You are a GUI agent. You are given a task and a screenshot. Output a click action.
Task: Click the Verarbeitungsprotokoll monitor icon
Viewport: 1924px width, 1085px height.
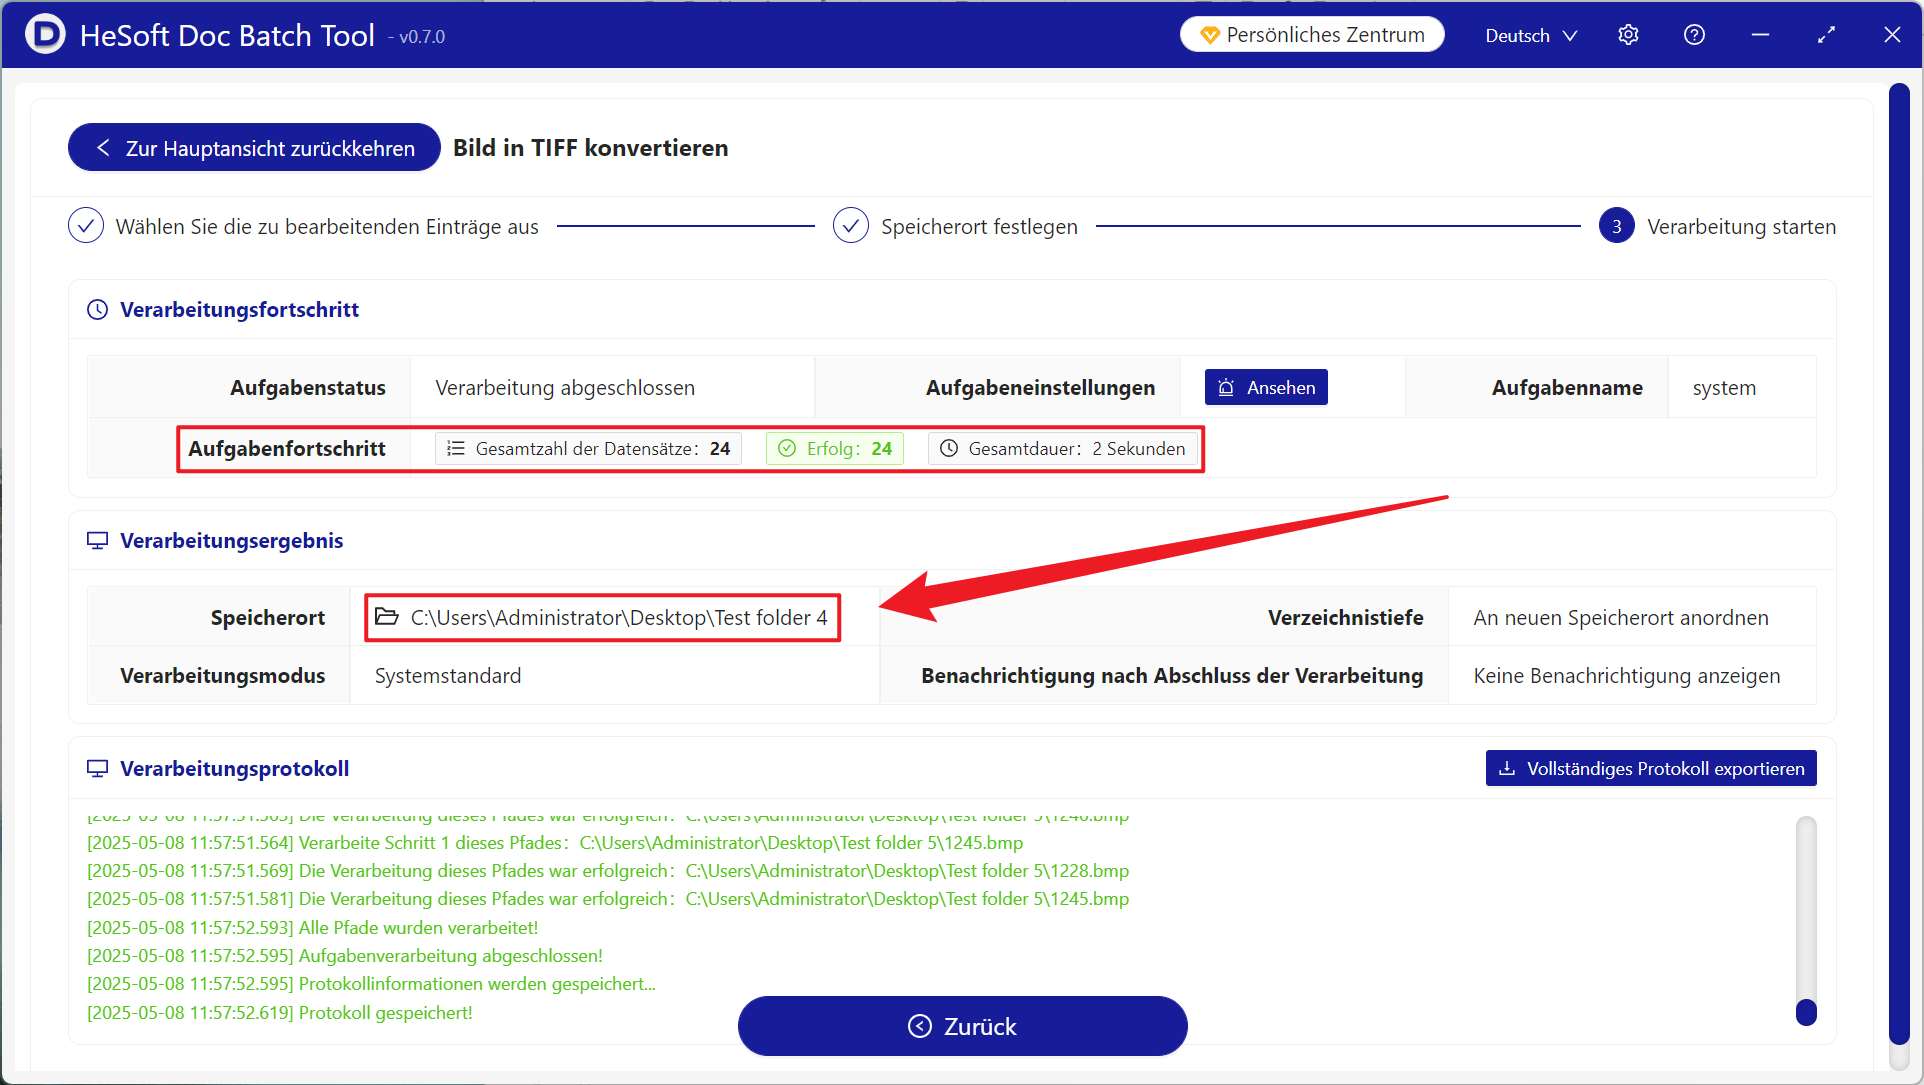tap(97, 769)
